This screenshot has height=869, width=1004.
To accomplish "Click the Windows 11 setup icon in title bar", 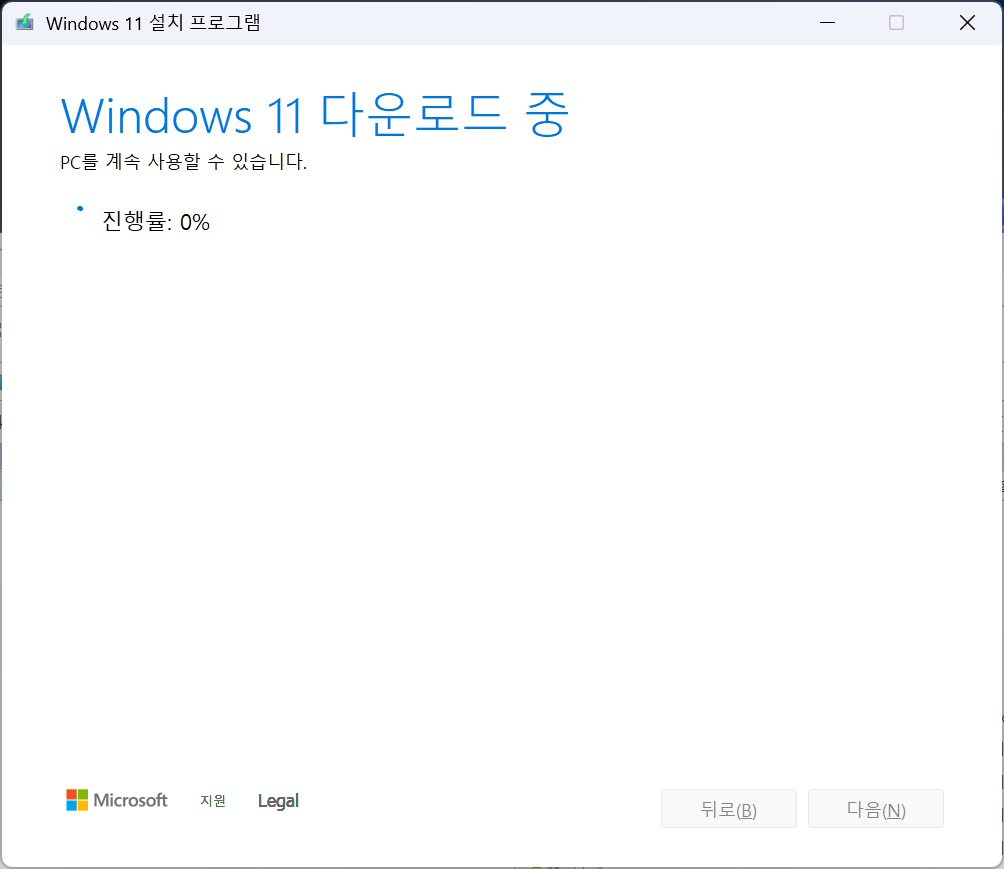I will 24,23.
